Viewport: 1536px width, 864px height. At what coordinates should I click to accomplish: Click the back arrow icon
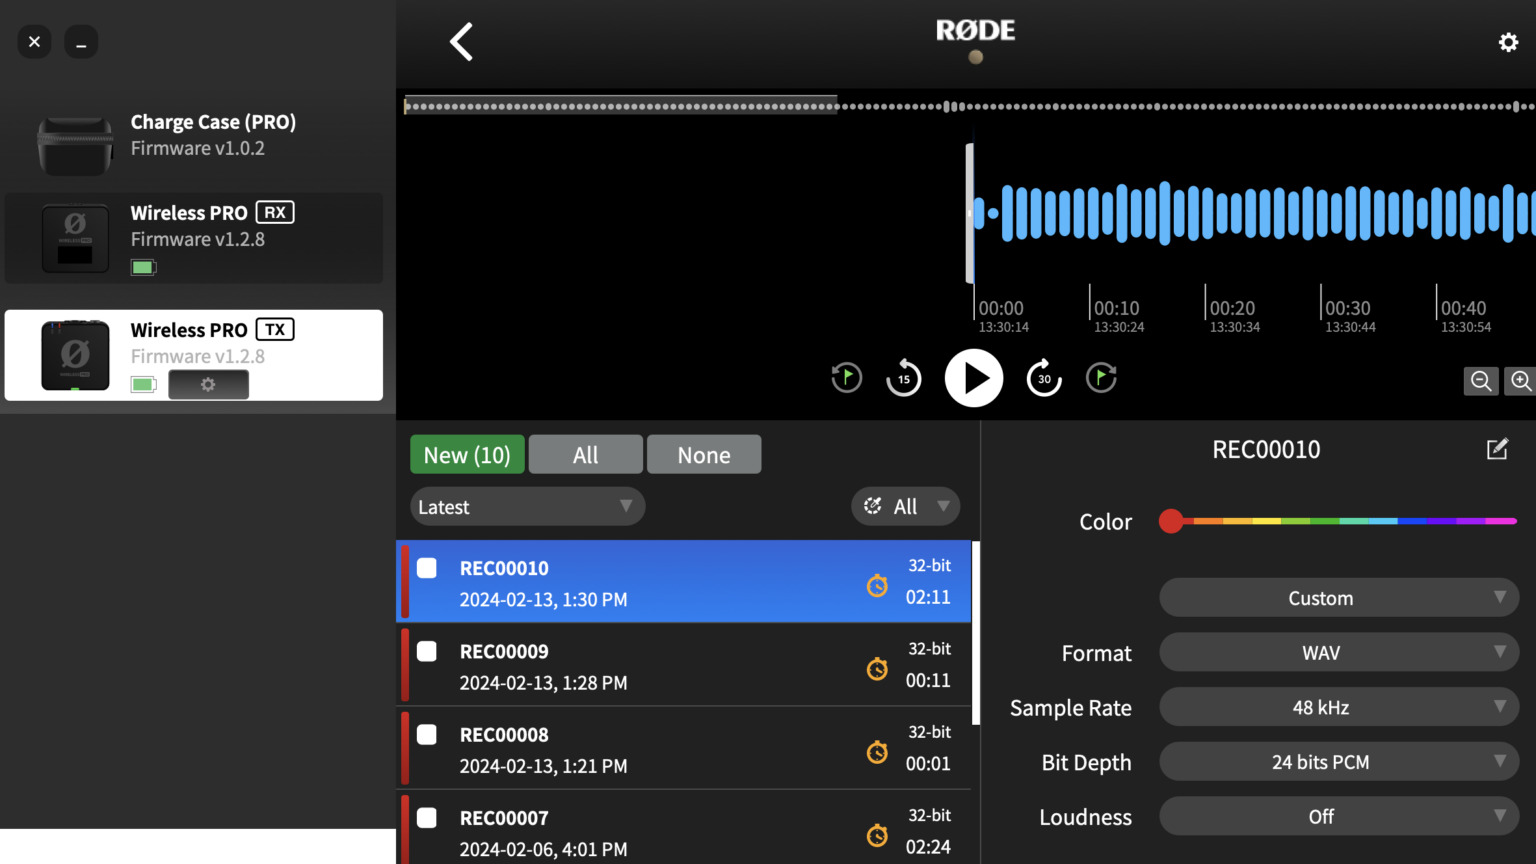tap(461, 42)
